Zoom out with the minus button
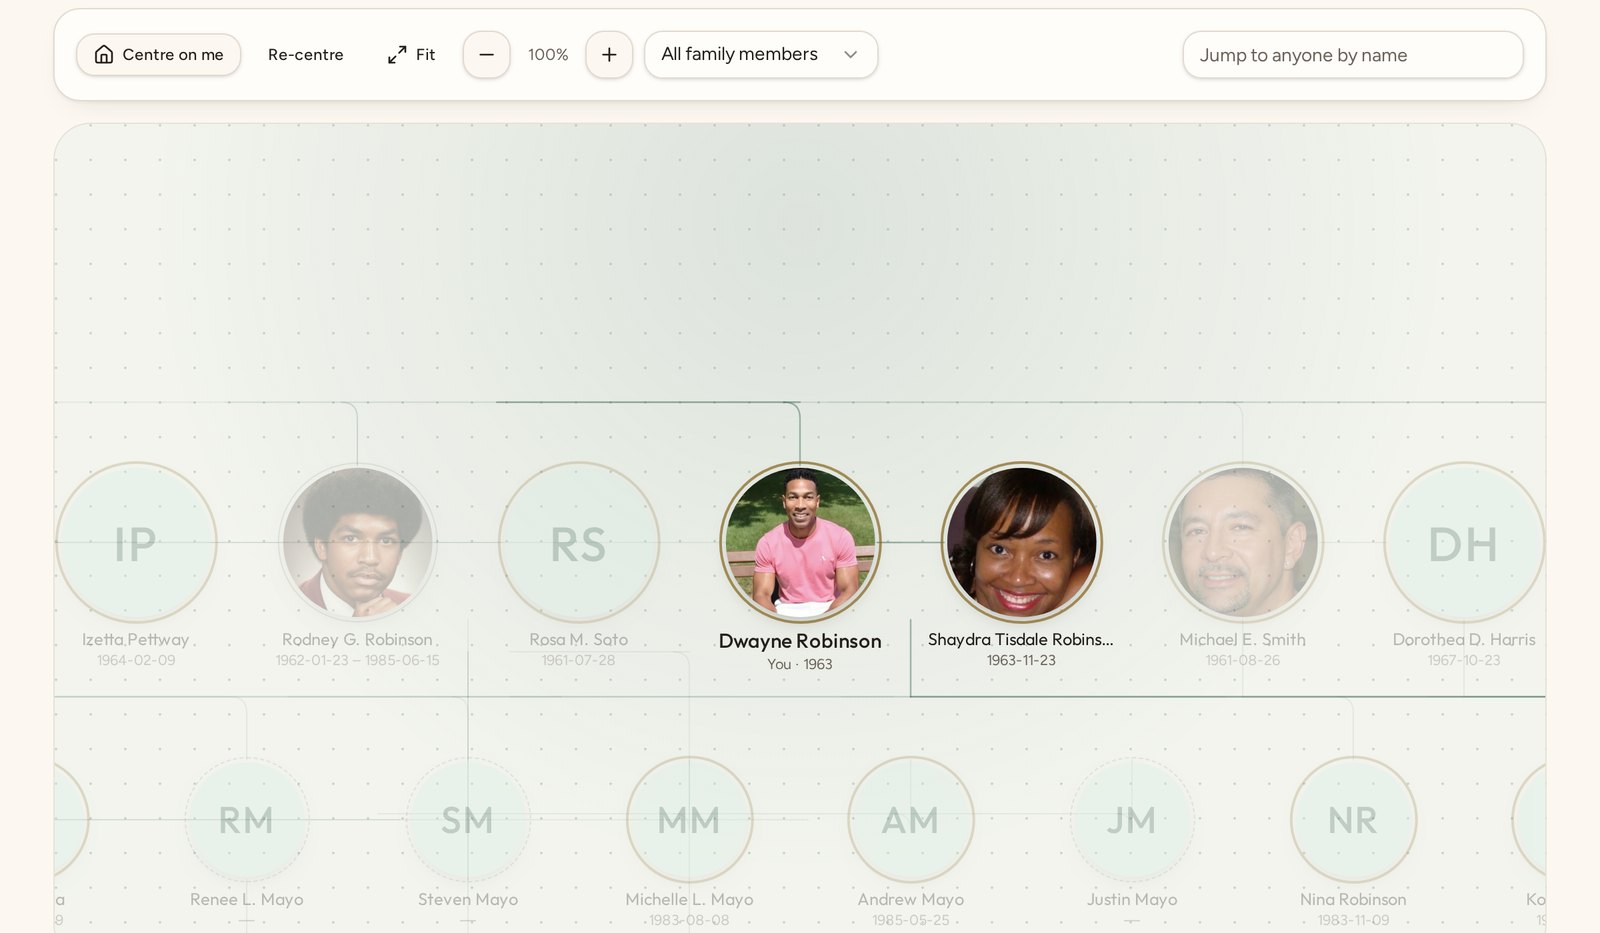 [x=486, y=55]
